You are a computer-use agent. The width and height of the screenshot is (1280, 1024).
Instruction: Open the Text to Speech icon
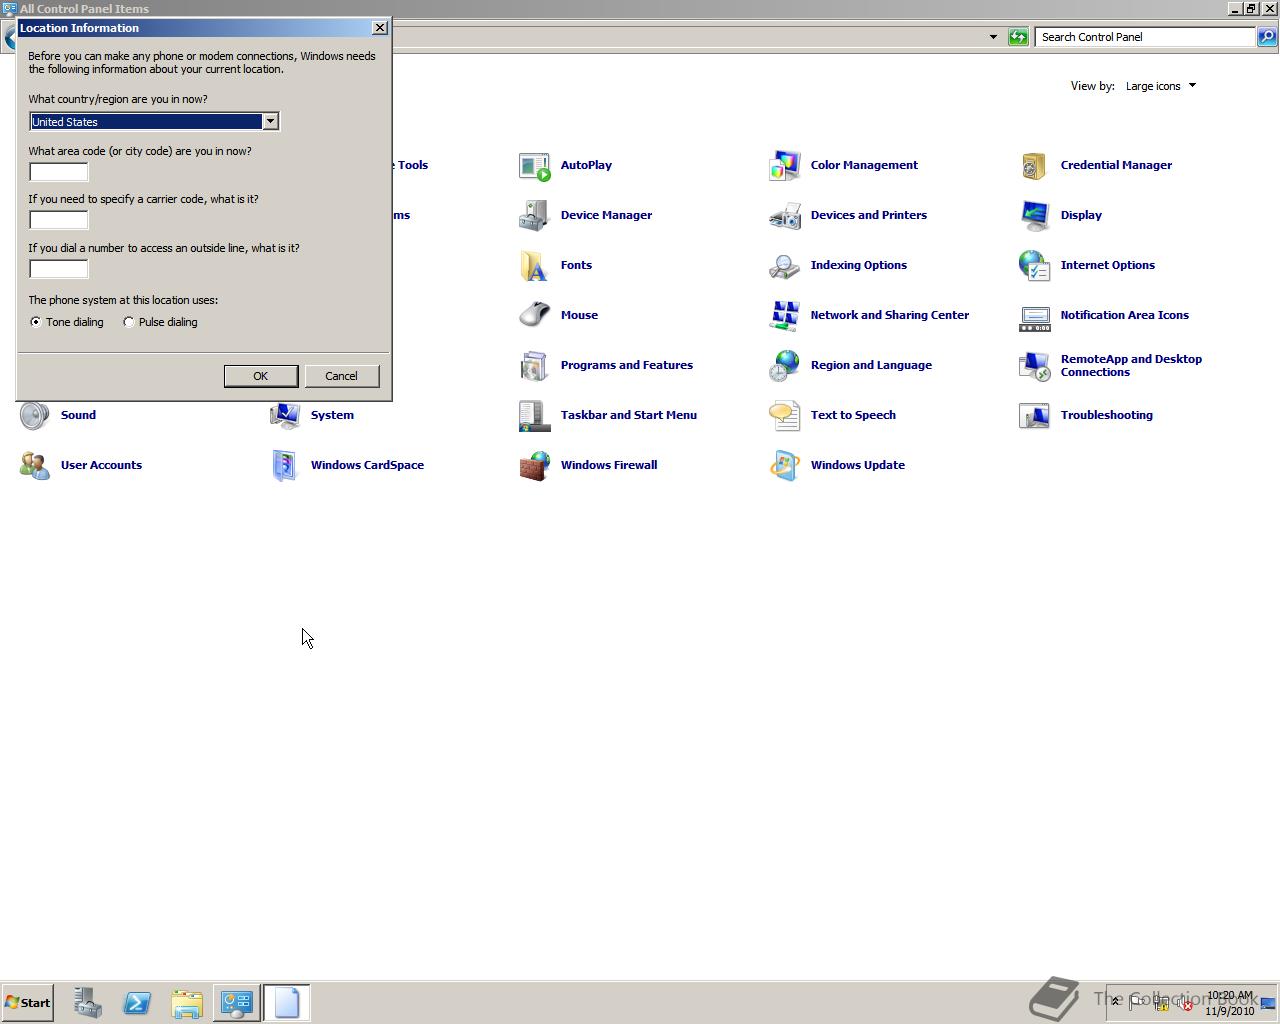785,416
